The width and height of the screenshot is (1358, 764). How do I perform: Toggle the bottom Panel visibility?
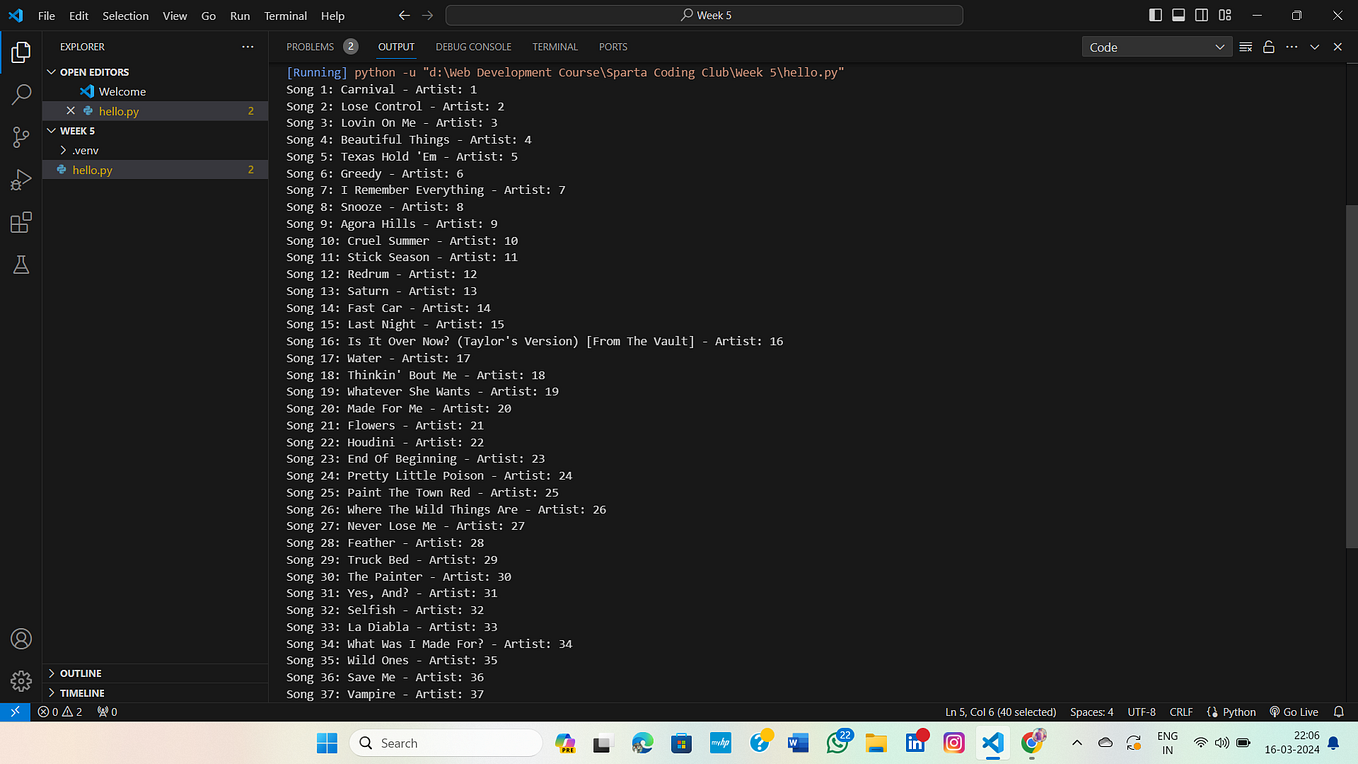pos(1180,15)
